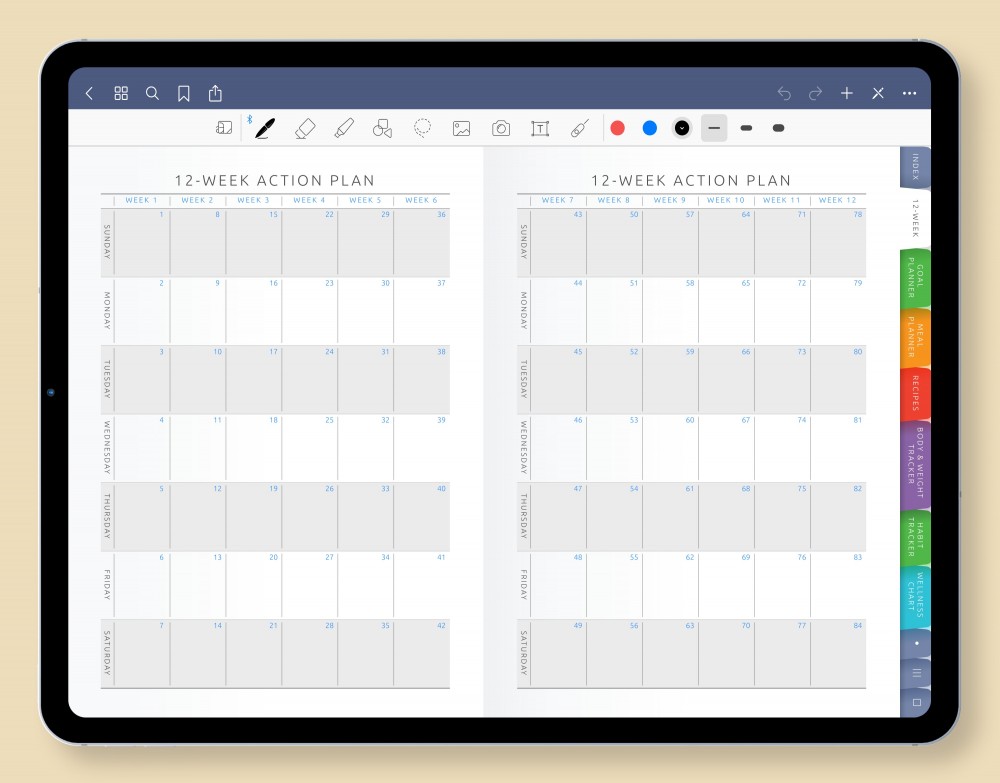Tap the day 32 Wednesday cell
The width and height of the screenshot is (1000, 783).
click(x=365, y=448)
